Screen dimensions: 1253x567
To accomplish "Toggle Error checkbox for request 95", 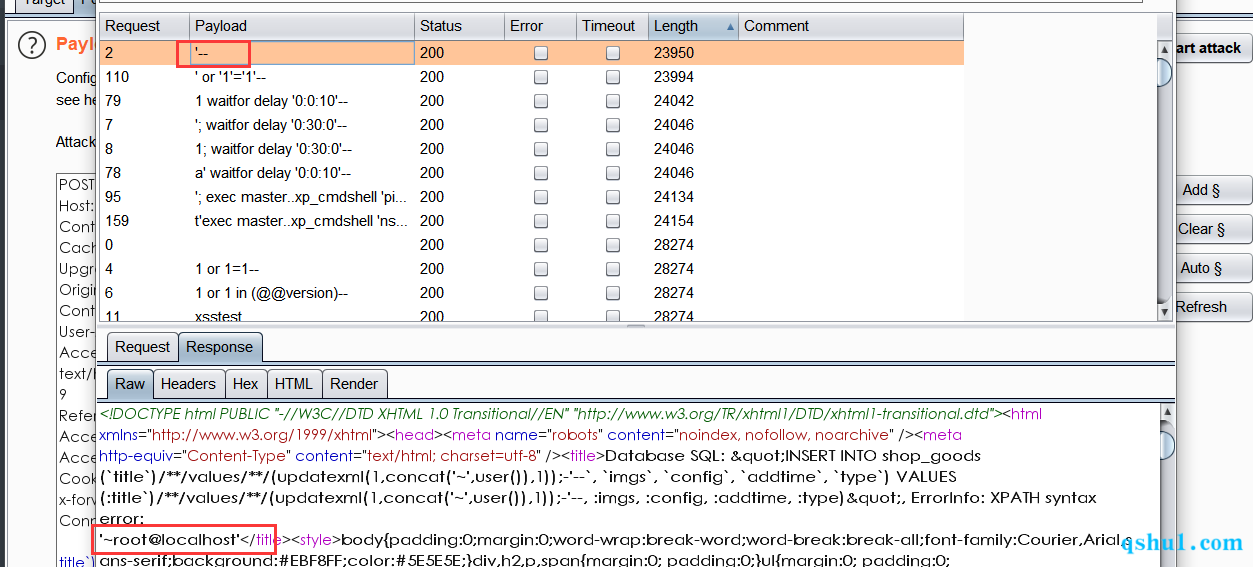I will [541, 197].
